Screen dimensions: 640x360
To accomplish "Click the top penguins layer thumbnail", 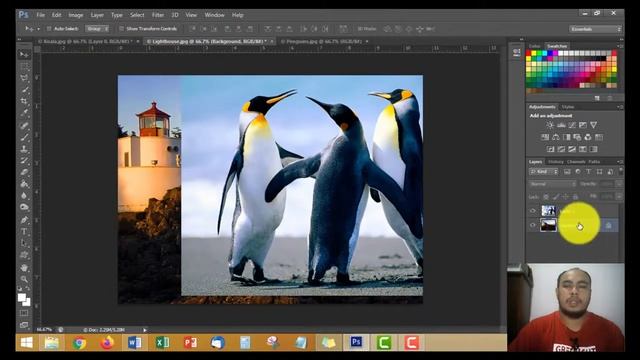I will point(548,211).
